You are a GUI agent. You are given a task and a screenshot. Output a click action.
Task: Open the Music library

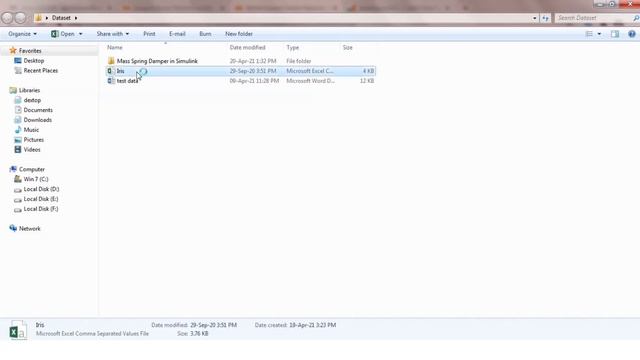point(31,130)
